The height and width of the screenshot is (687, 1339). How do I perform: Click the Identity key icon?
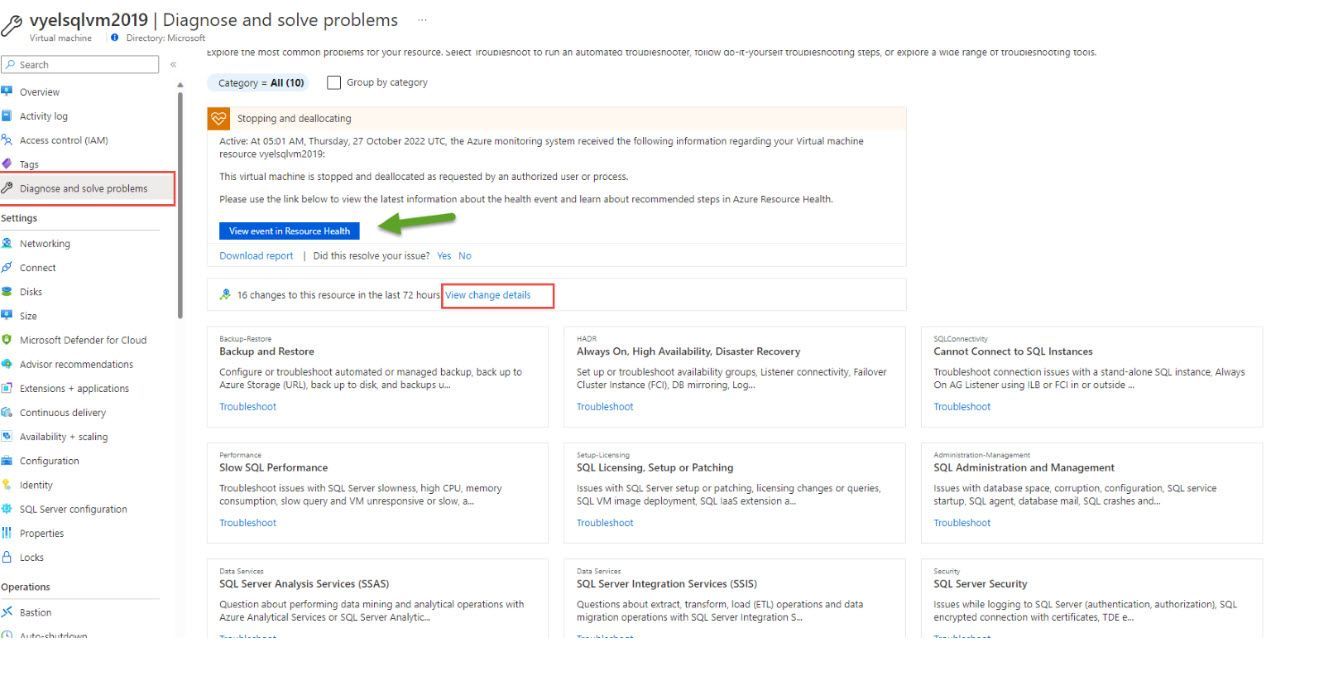tap(8, 485)
